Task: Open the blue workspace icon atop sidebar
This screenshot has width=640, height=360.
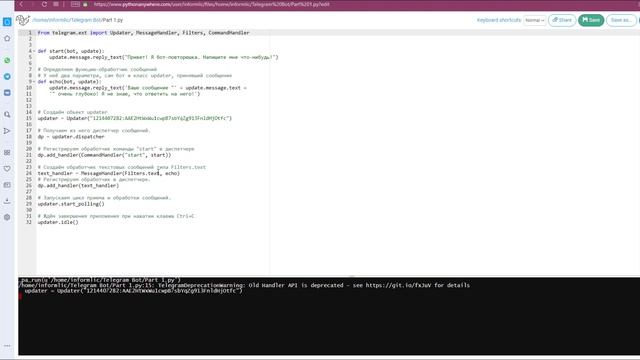Action: tap(7, 22)
